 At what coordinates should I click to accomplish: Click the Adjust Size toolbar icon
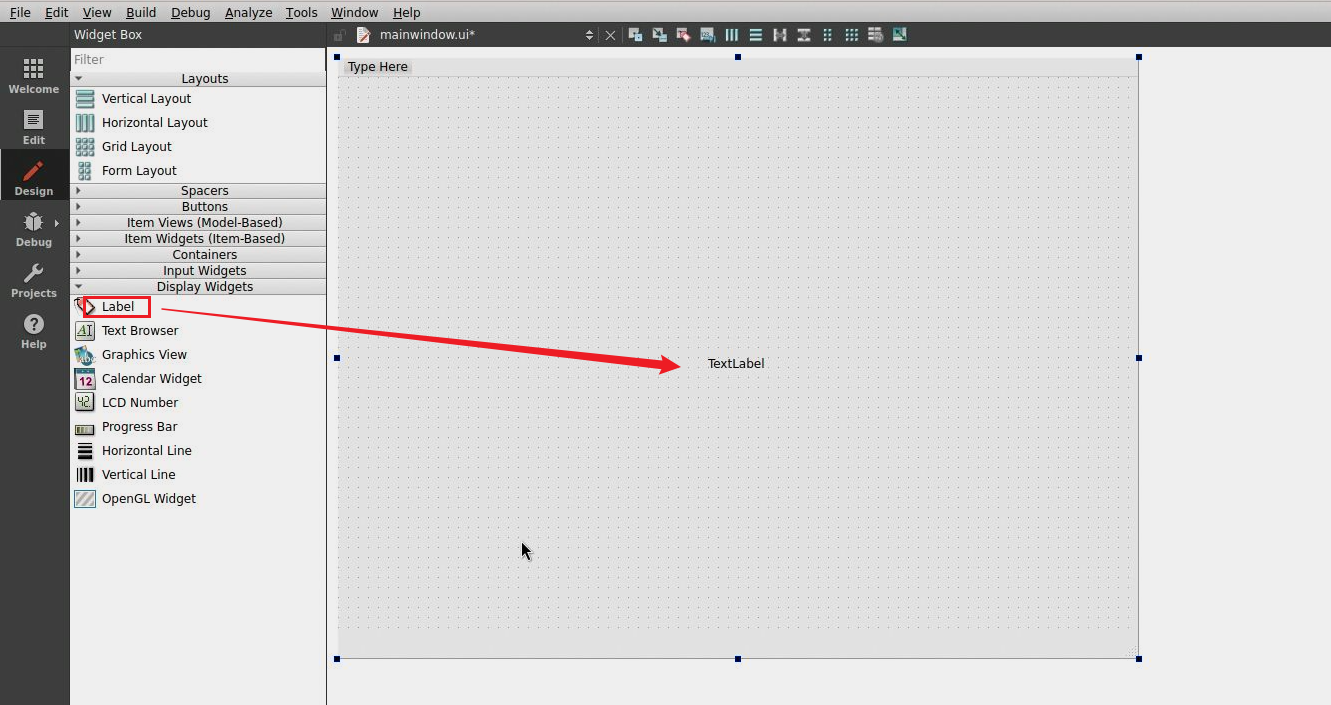coord(900,35)
